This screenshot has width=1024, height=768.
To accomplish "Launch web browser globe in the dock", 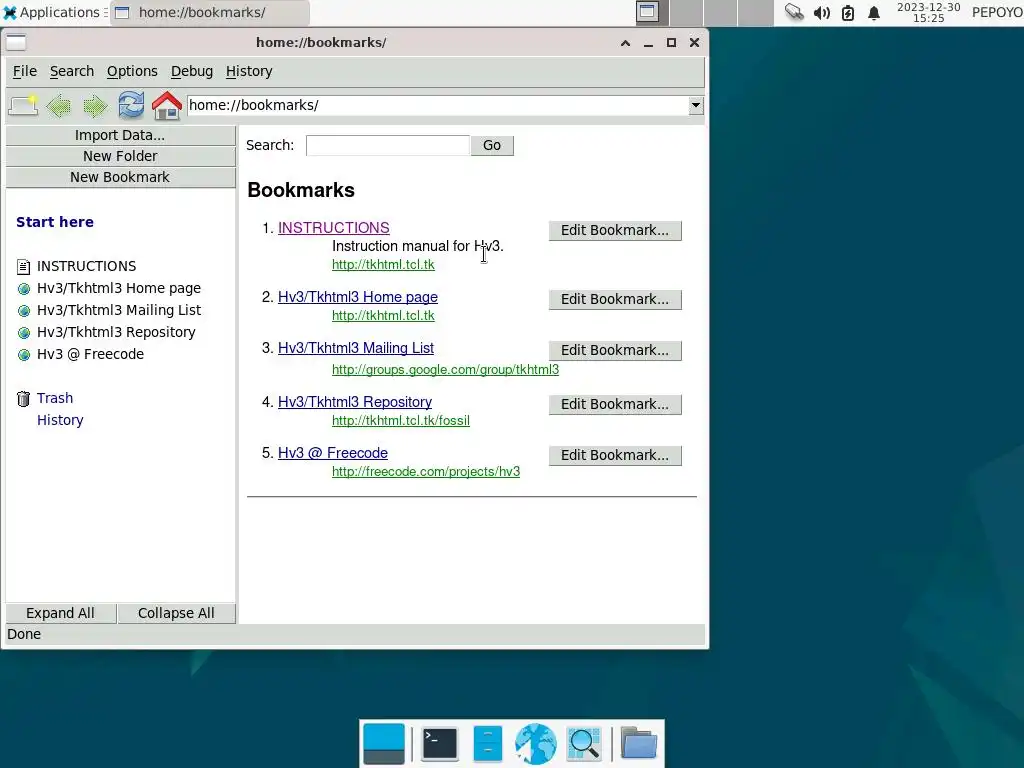I will pyautogui.click(x=536, y=744).
